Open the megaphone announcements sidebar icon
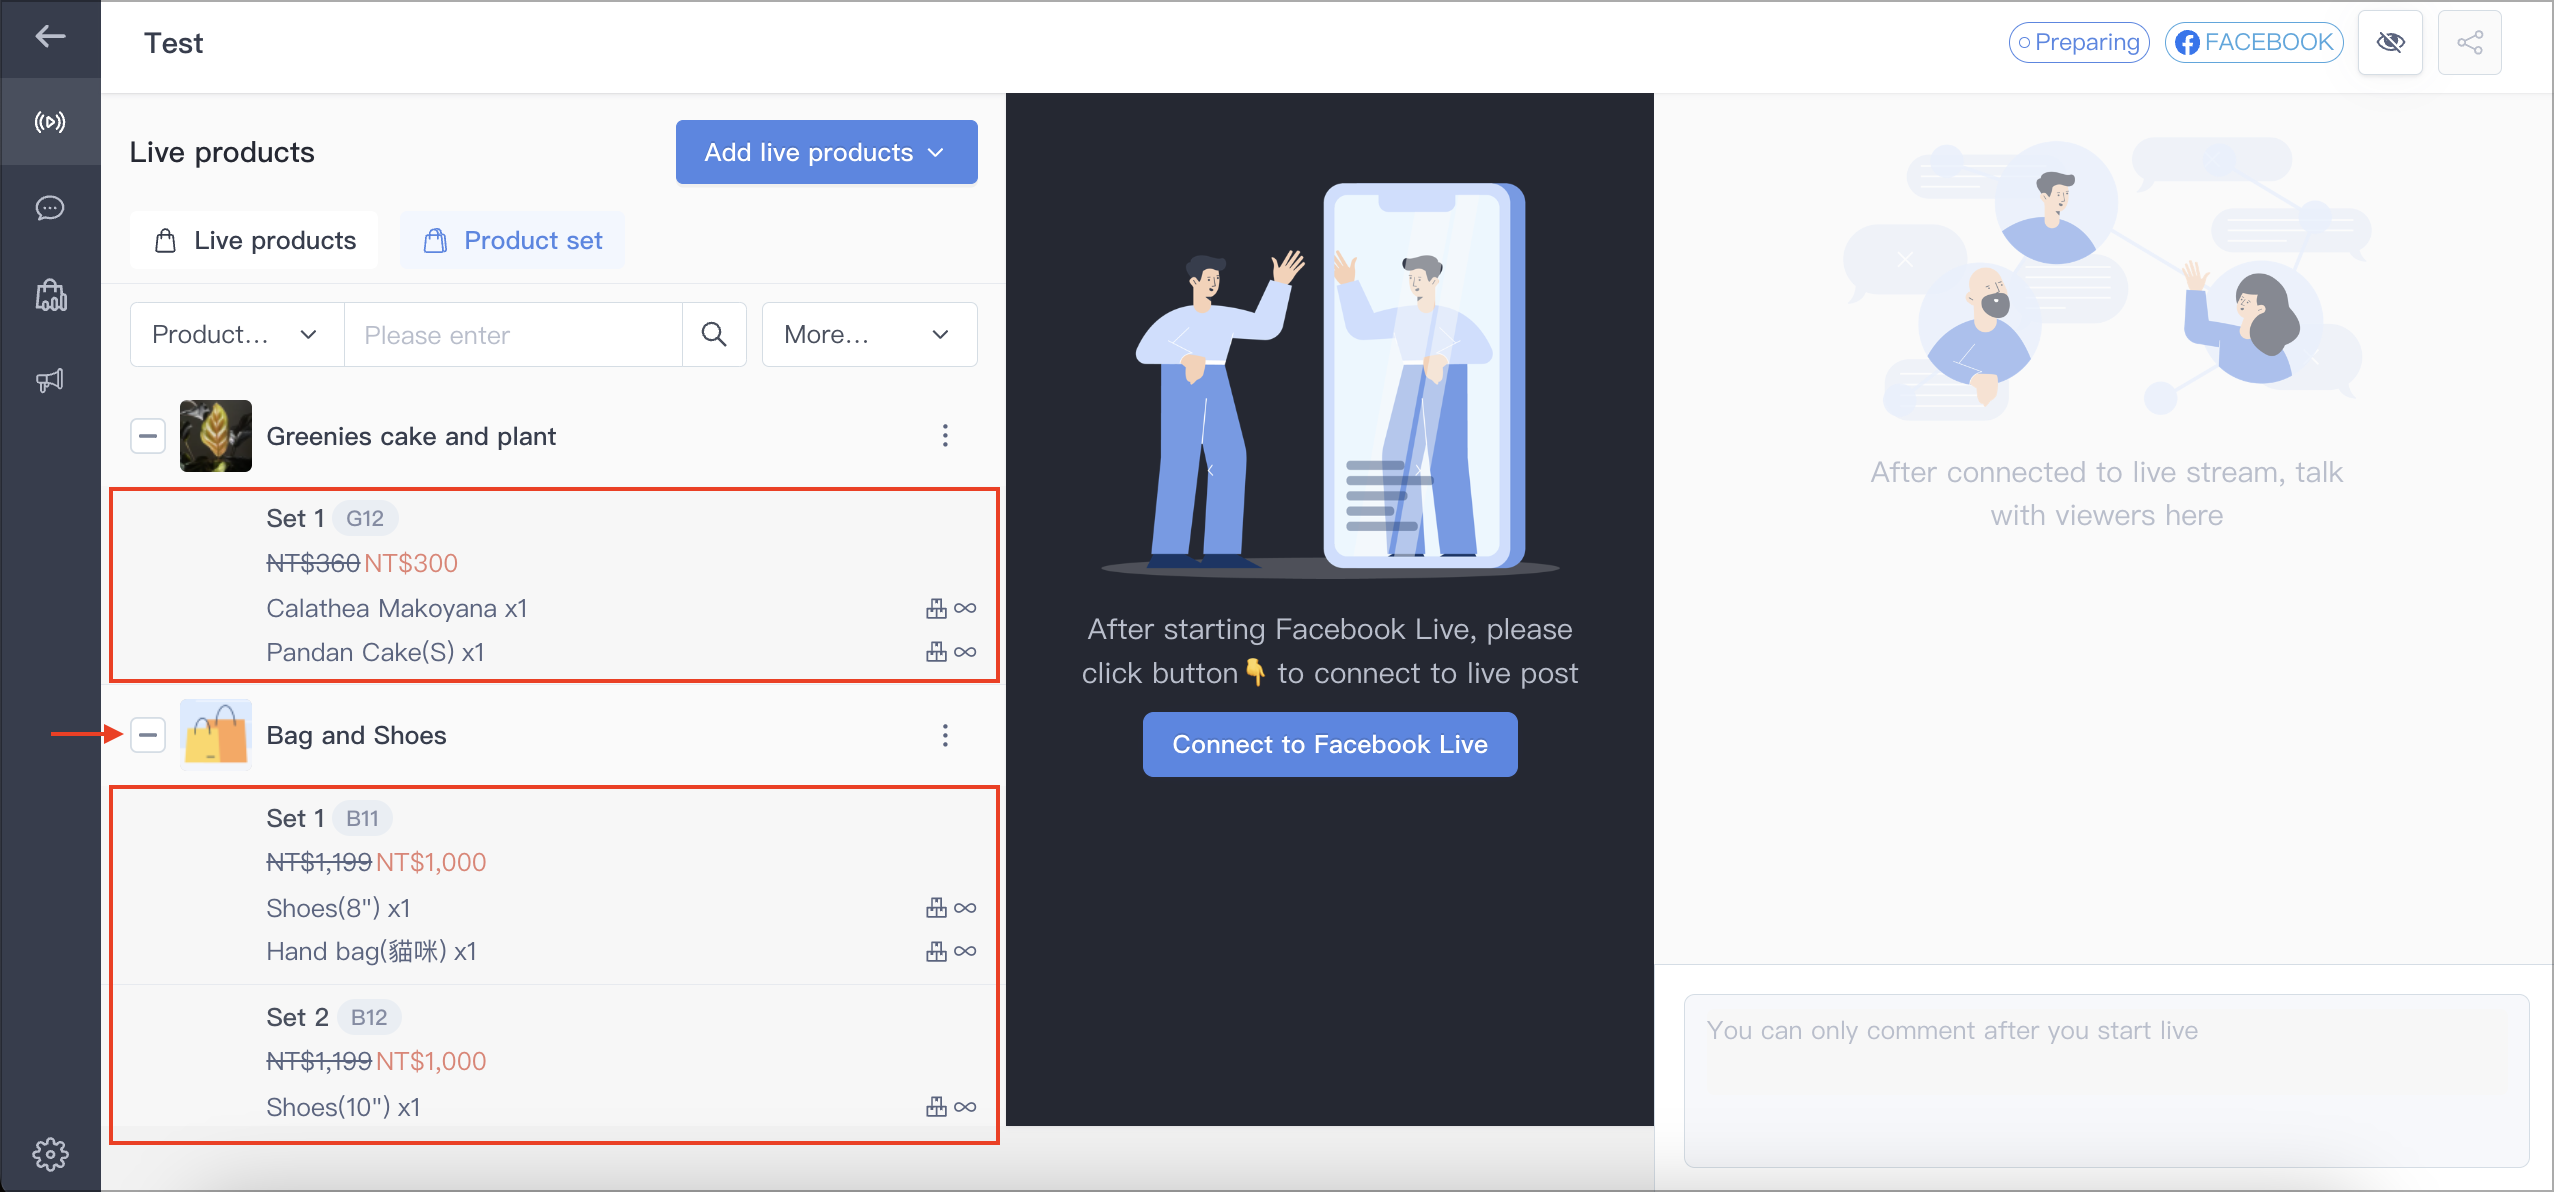This screenshot has height=1192, width=2554. point(50,380)
